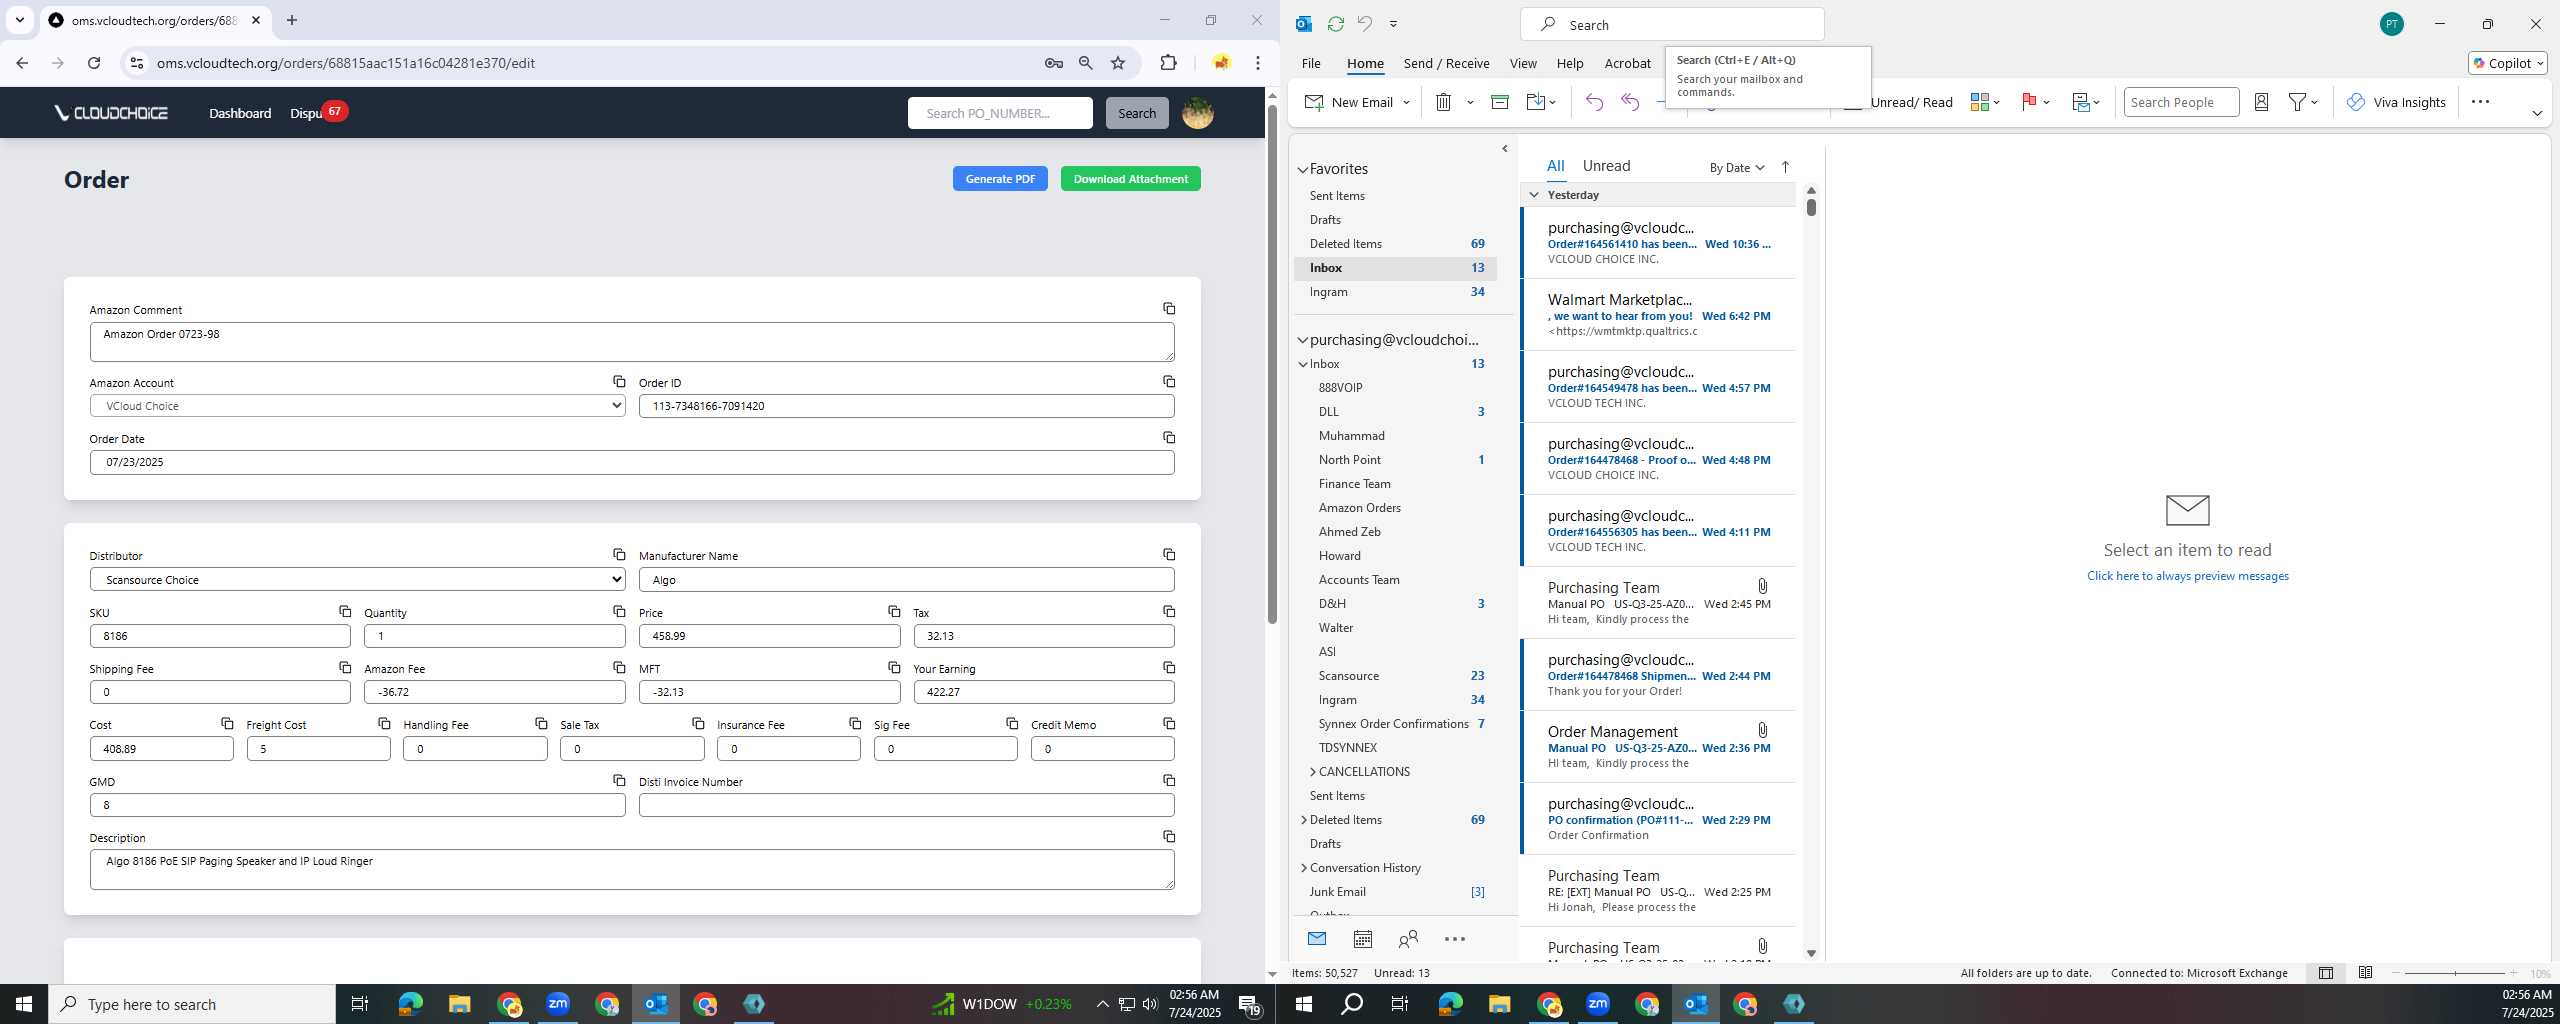Image resolution: width=2560 pixels, height=1024 pixels.
Task: Open the By Date sort dropdown
Action: 1736,167
